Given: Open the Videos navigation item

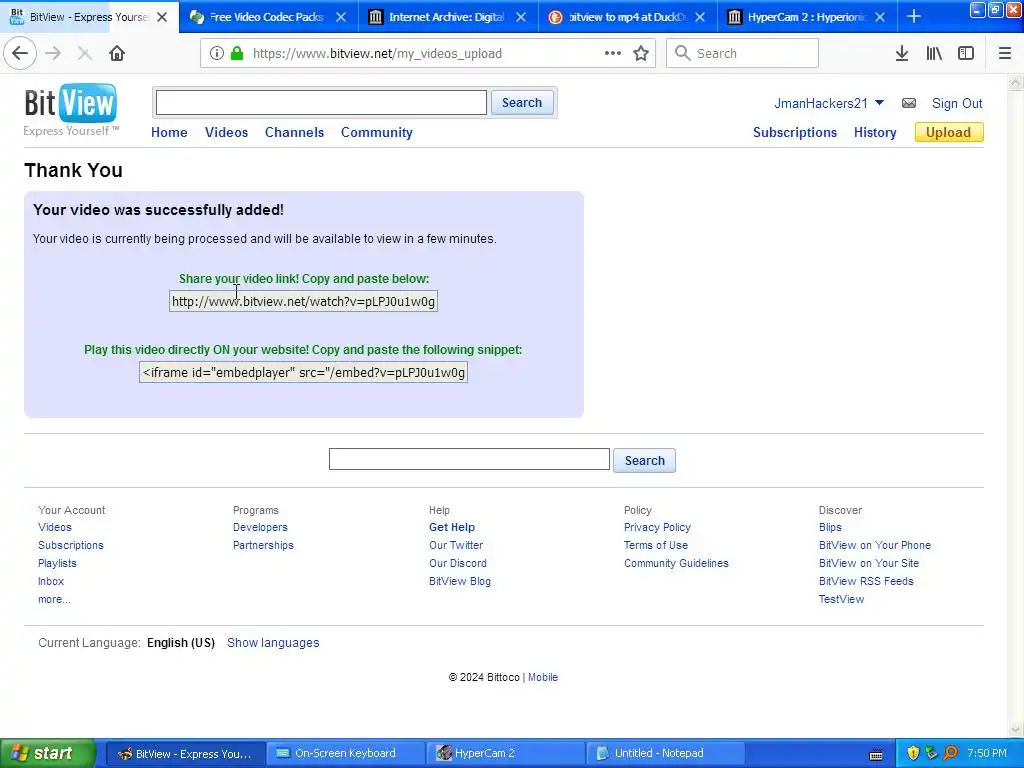Looking at the screenshot, I should [226, 132].
